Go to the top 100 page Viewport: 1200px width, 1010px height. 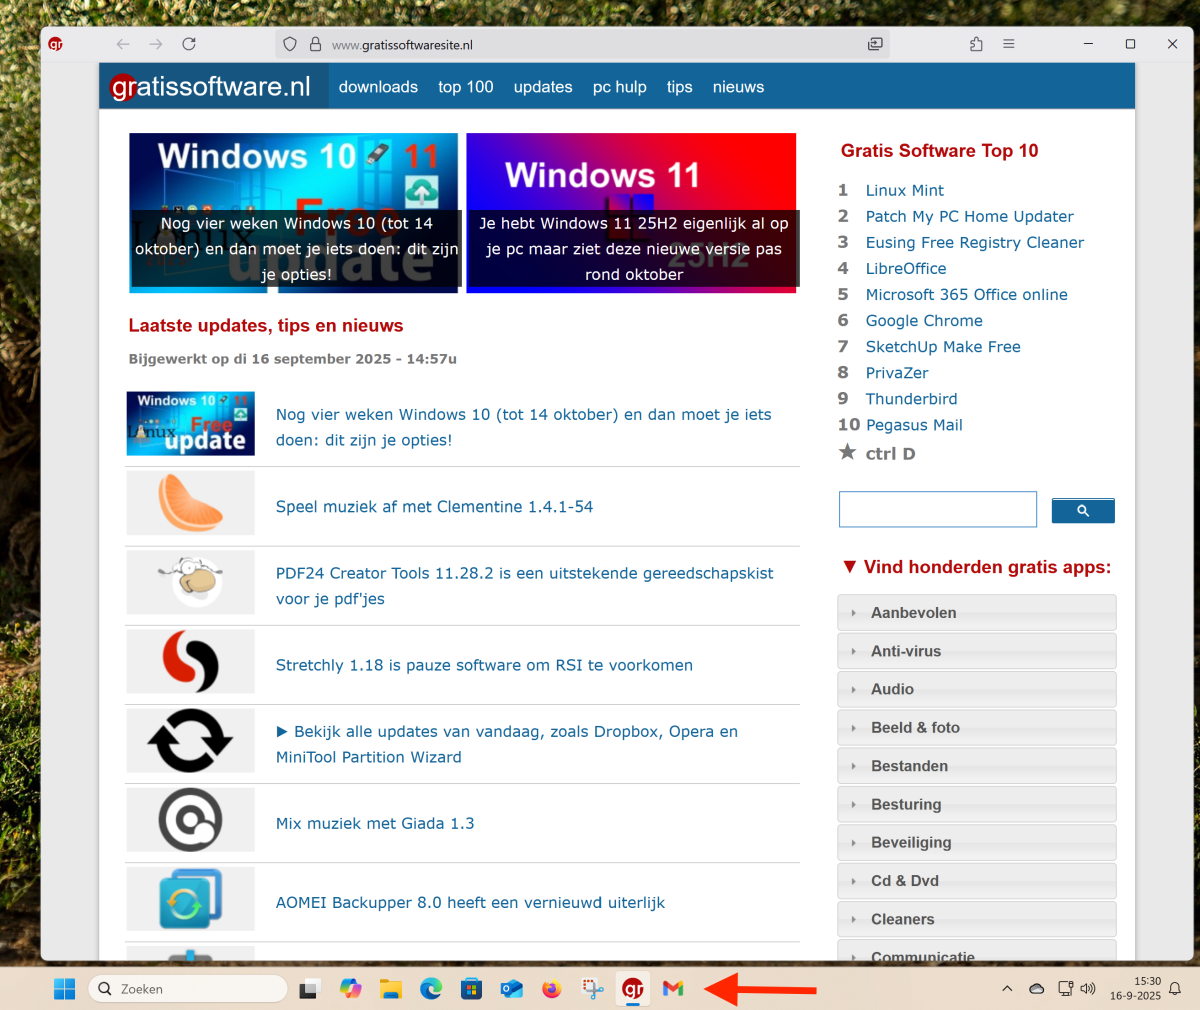pyautogui.click(x=465, y=87)
